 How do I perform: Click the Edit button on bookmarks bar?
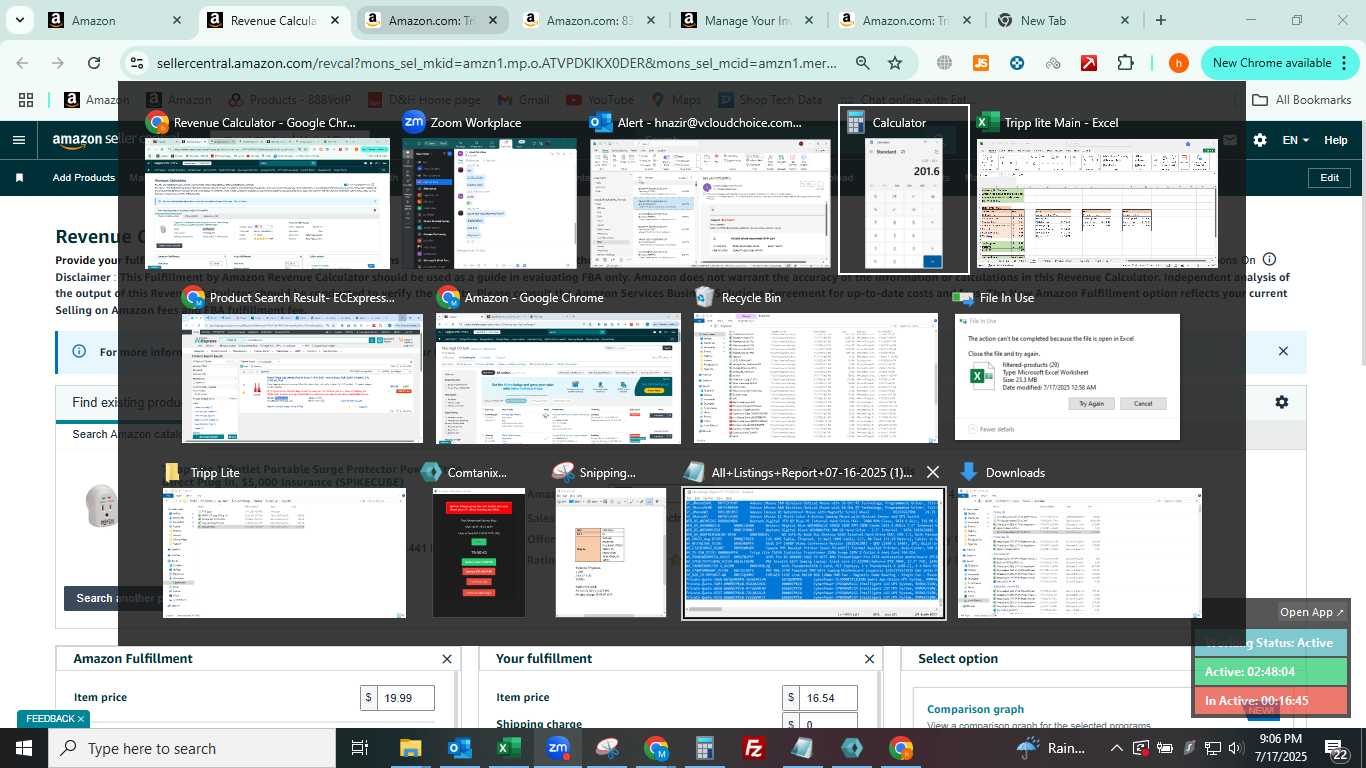1329,178
